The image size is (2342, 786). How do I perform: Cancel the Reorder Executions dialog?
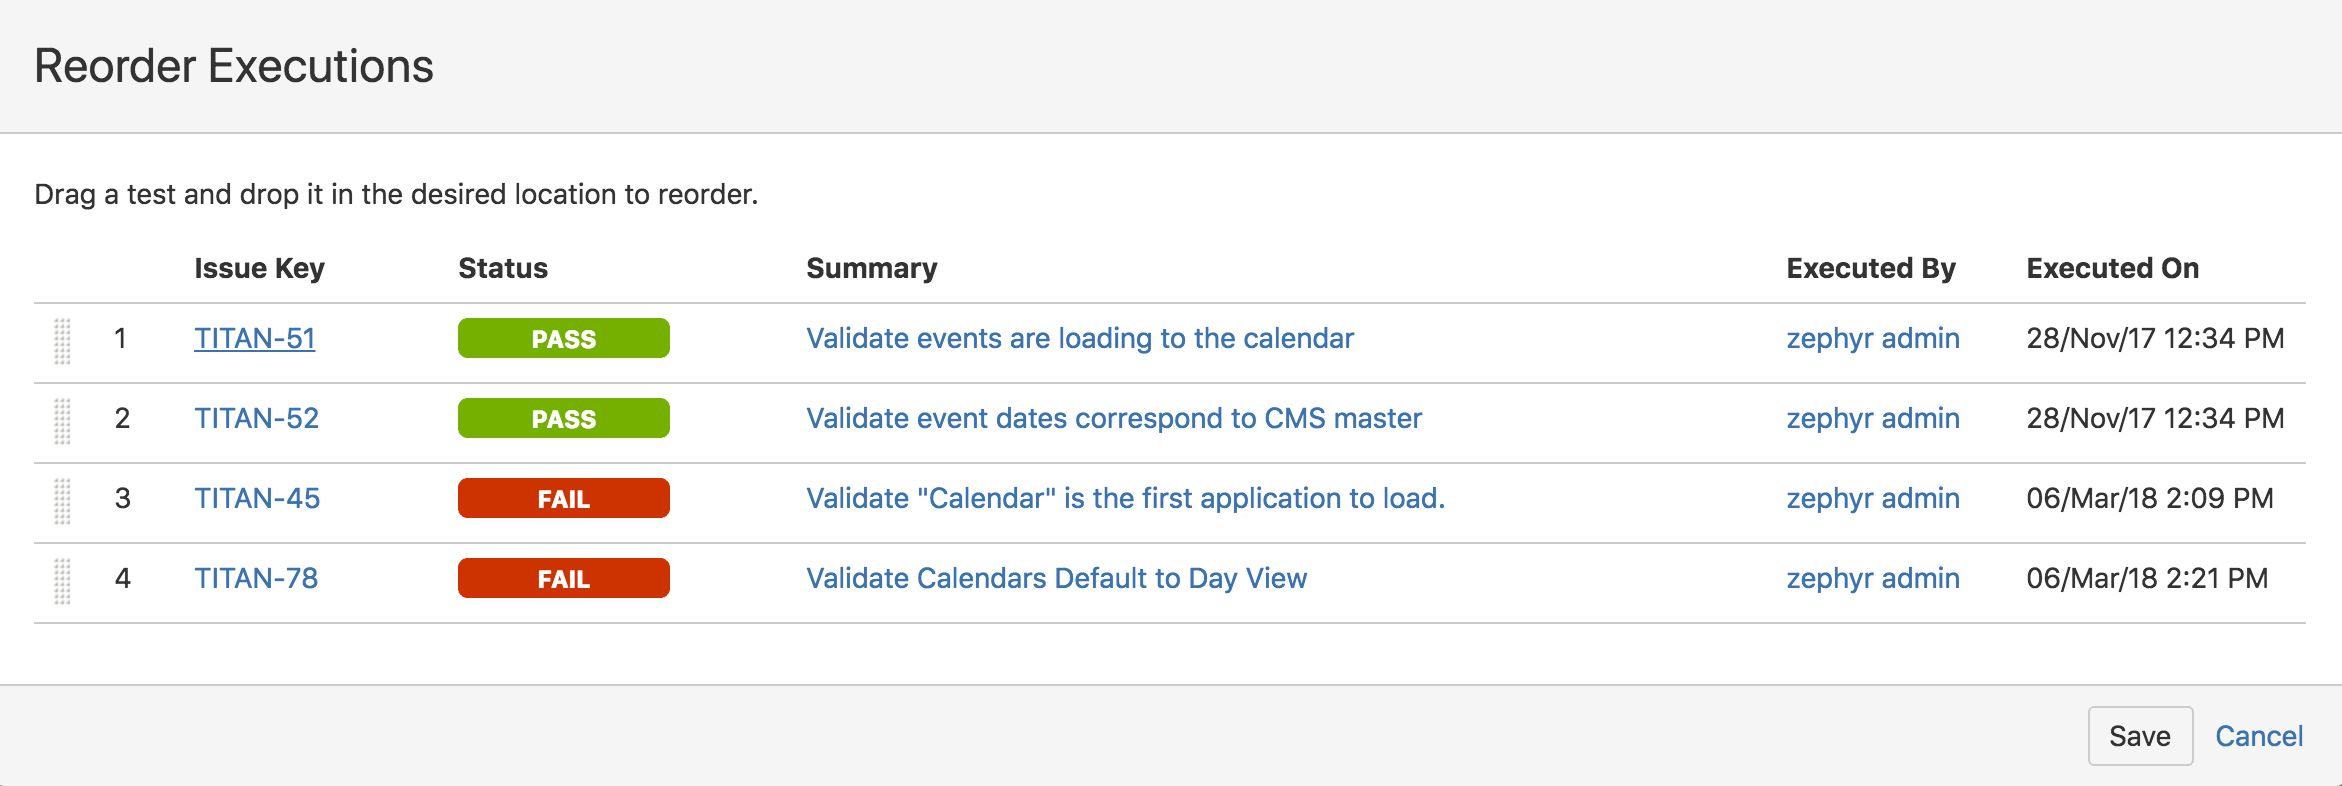pos(2259,736)
